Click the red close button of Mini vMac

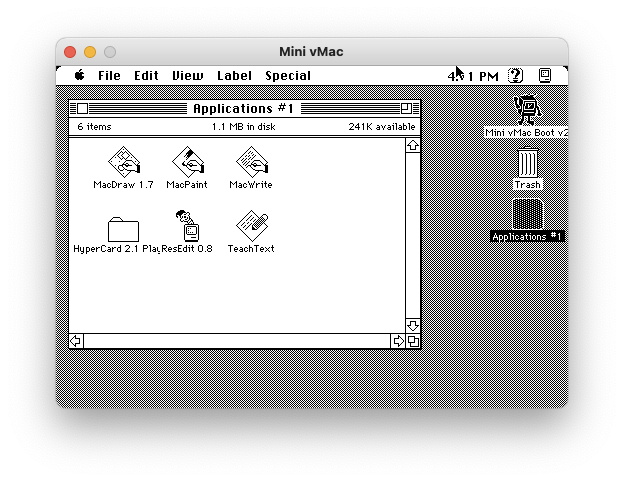pos(70,52)
